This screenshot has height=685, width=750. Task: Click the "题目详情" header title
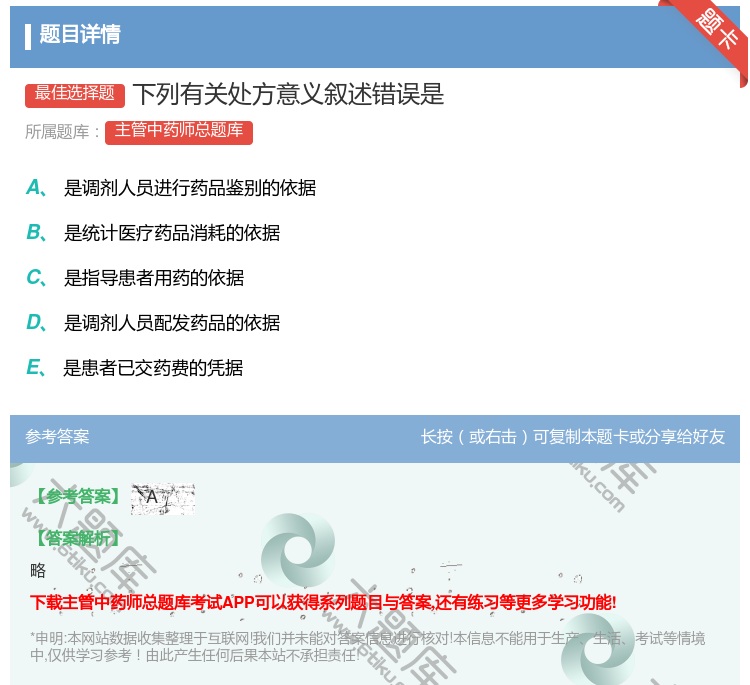(x=80, y=35)
